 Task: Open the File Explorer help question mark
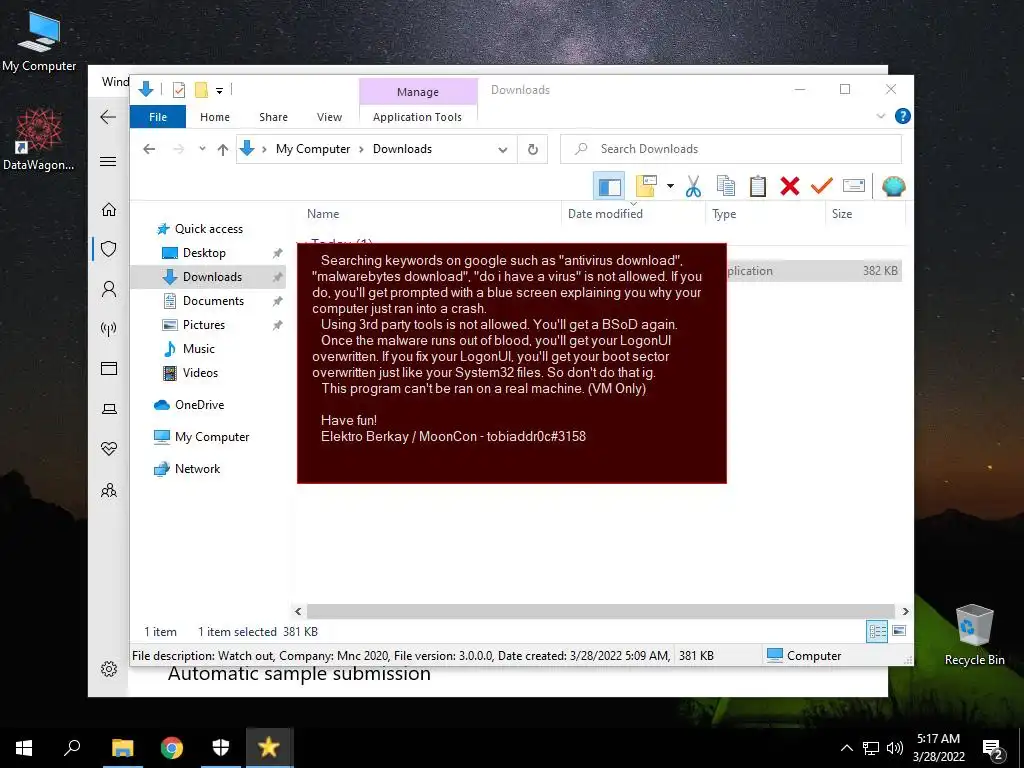(x=903, y=116)
